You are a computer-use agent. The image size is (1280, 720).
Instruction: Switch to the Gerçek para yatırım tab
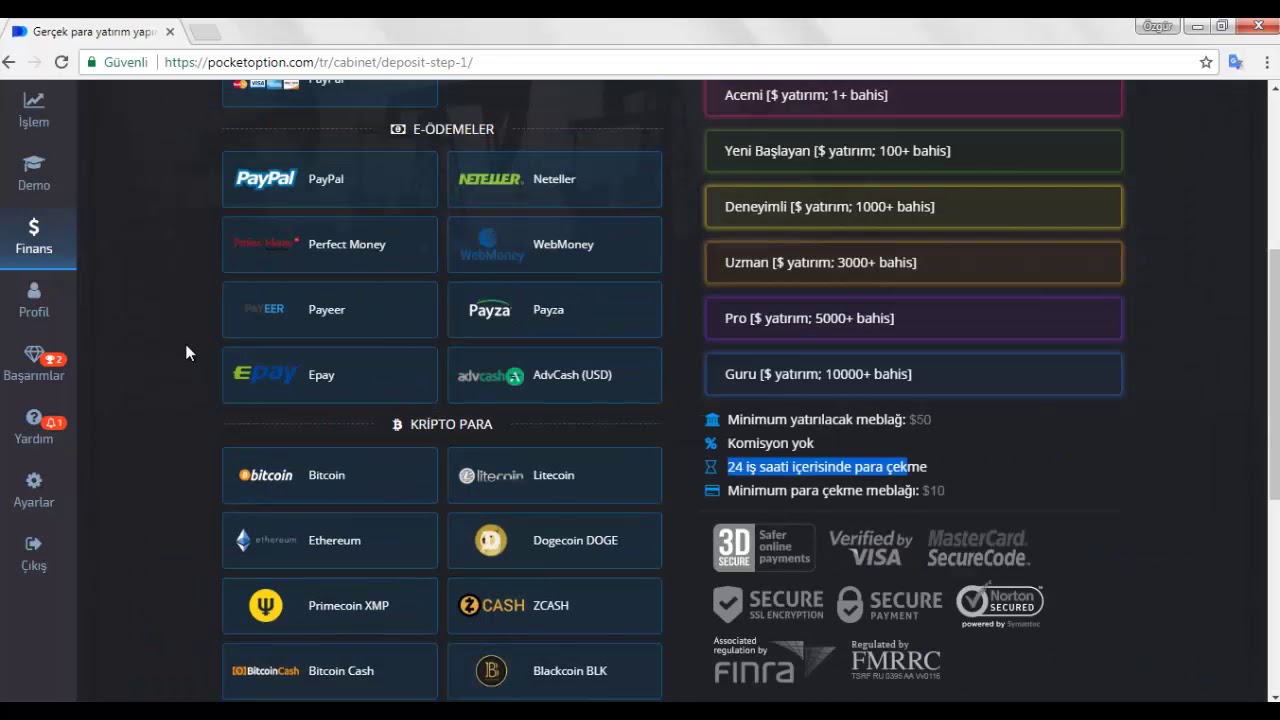94,32
